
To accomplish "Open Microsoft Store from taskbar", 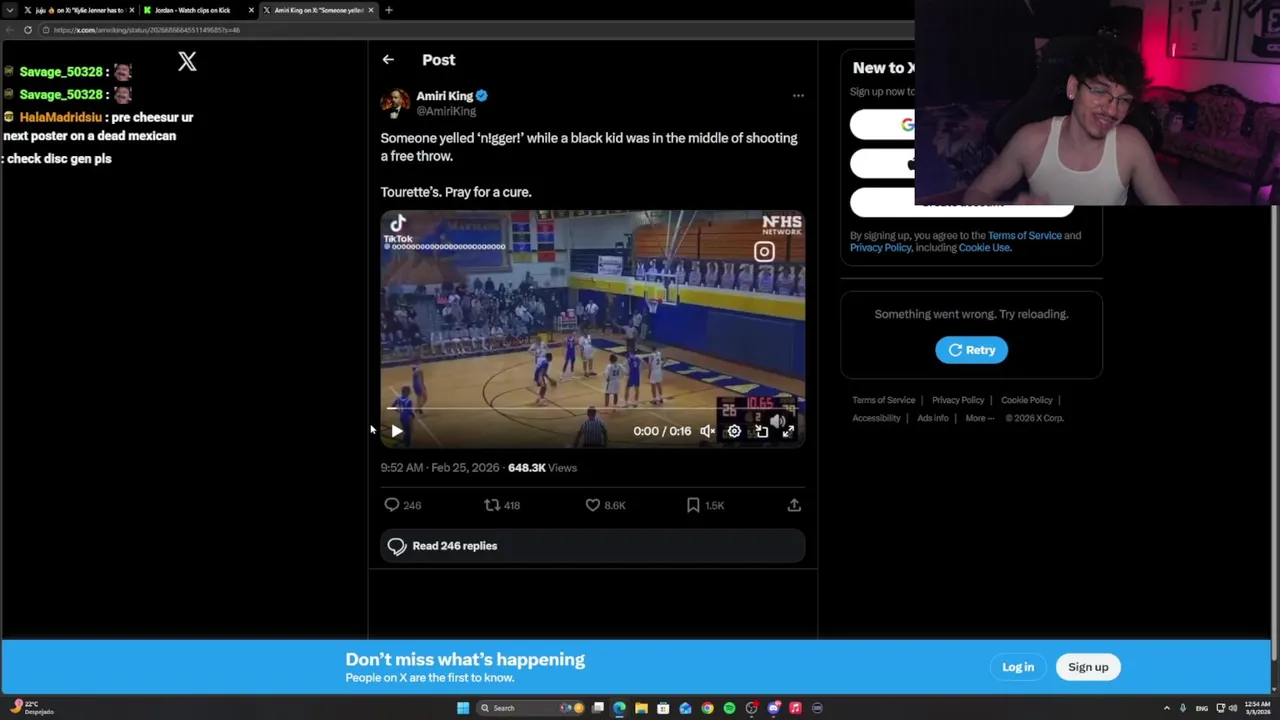I will tap(663, 708).
